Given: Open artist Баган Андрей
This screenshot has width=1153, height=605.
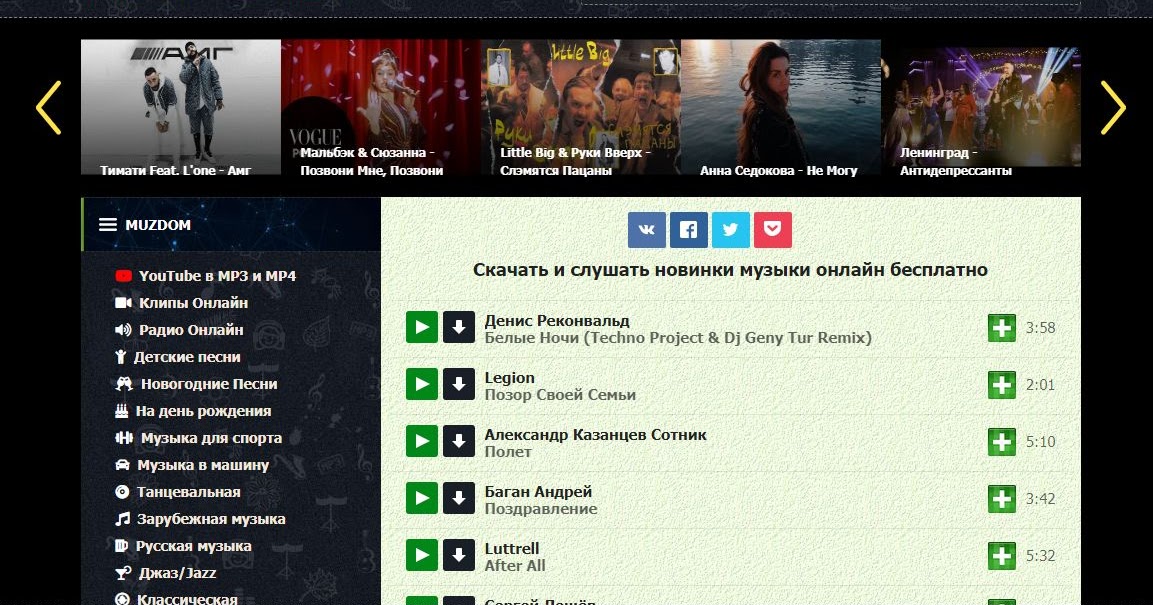Looking at the screenshot, I should pyautogui.click(x=538, y=492).
